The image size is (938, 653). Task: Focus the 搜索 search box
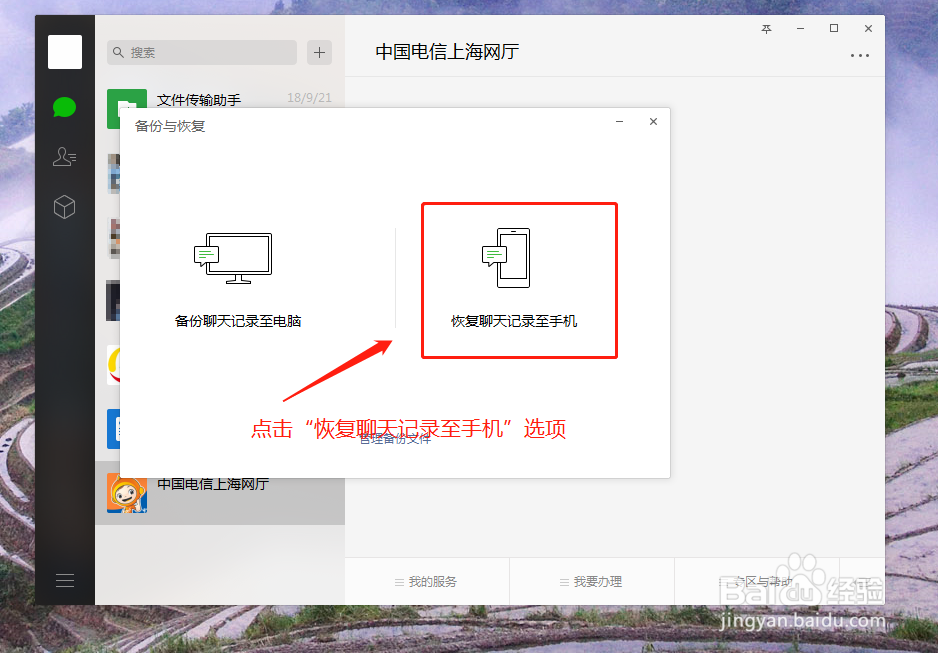[x=202, y=53]
